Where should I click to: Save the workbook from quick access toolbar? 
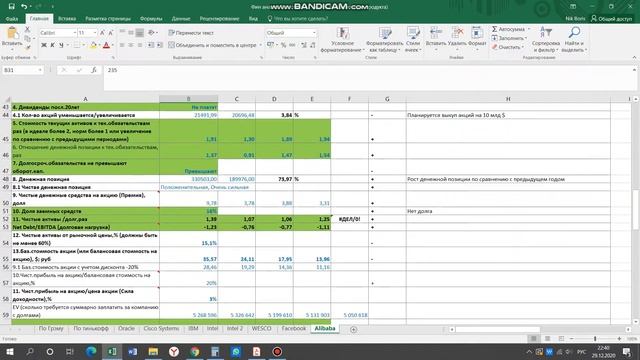(x=11, y=7)
